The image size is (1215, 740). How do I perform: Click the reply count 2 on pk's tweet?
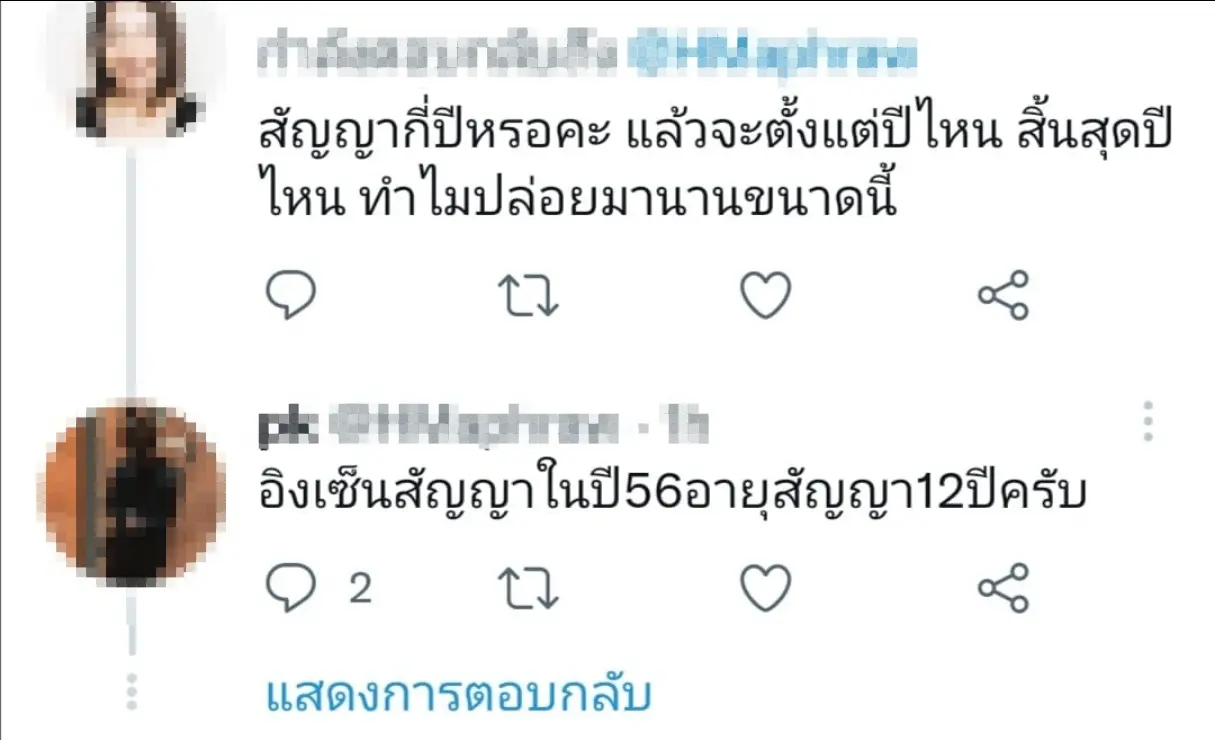coord(361,588)
